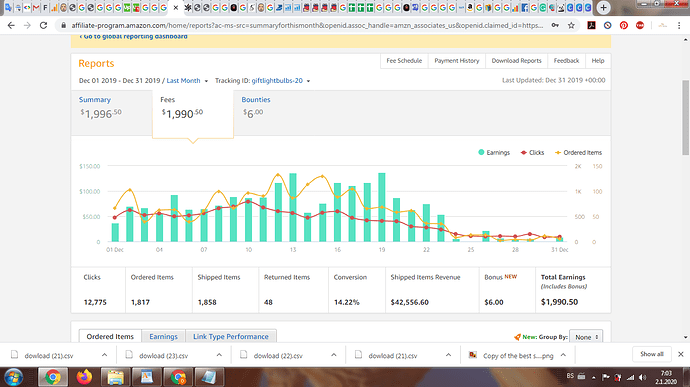Image resolution: width=690 pixels, height=387 pixels.
Task: Toggle the Clicks series in chart legend
Action: (x=532, y=152)
